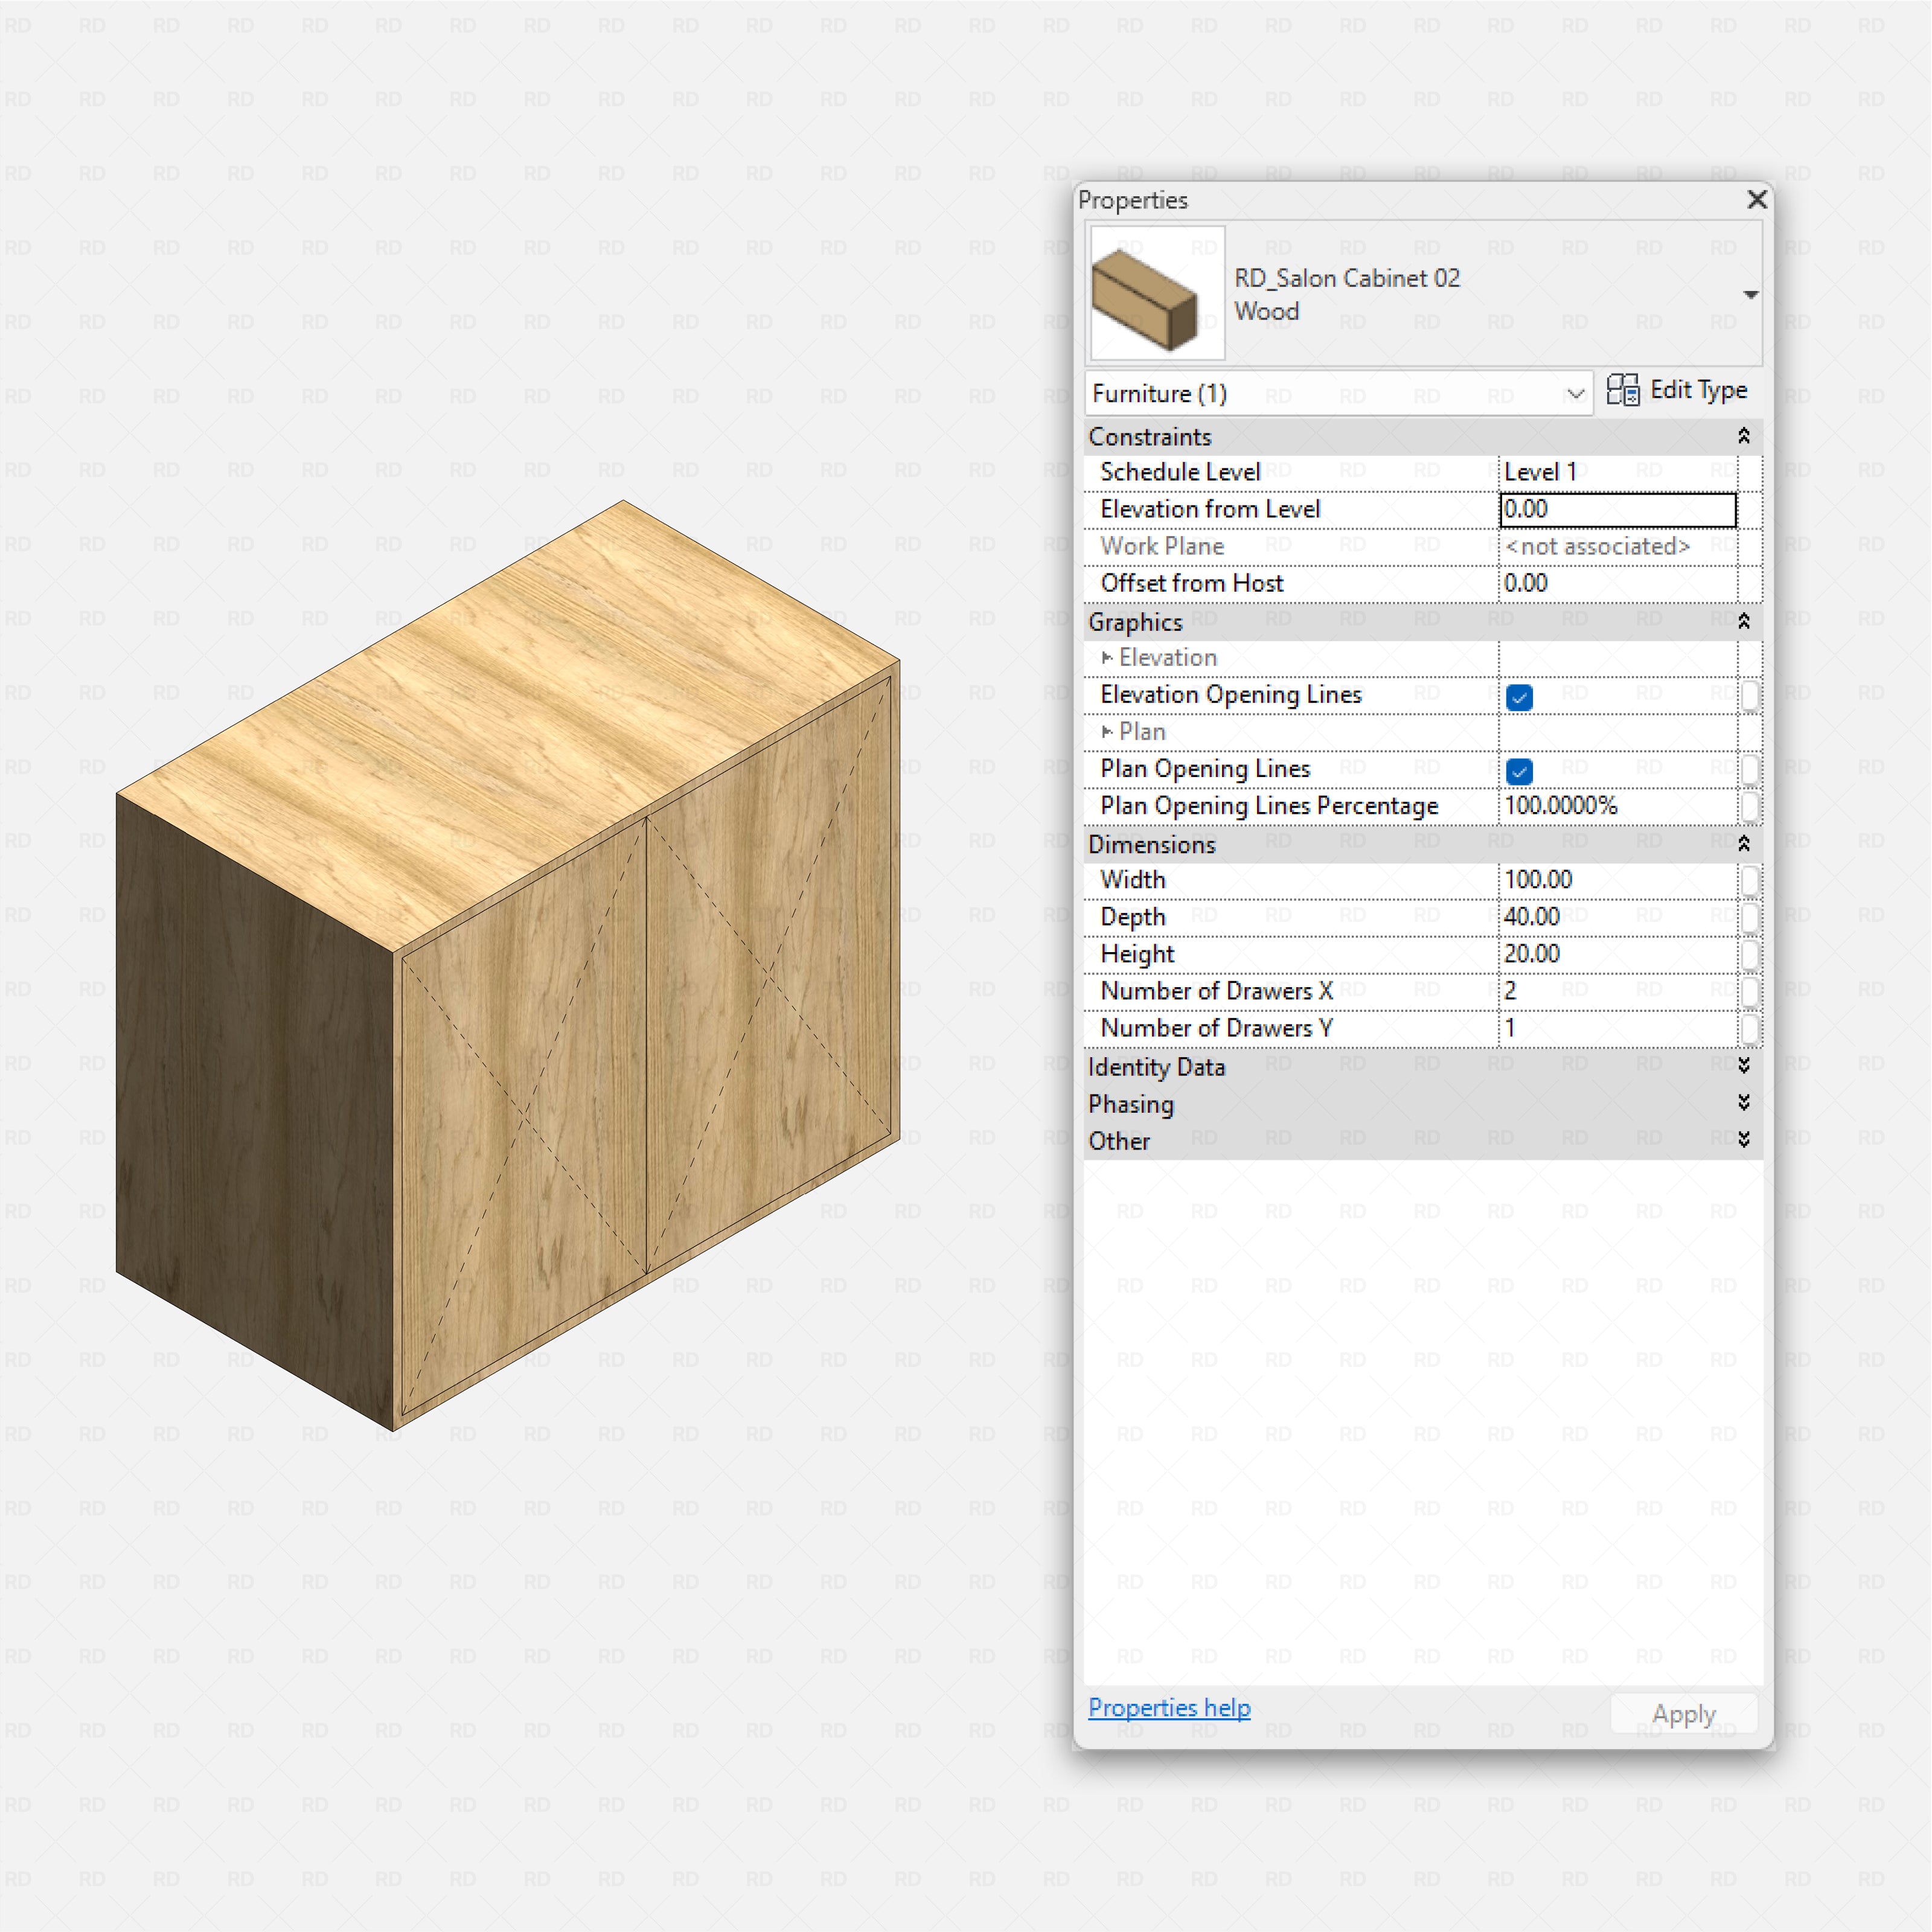The height and width of the screenshot is (1932, 1932).
Task: Click the cabinet type preview thumbnail
Action: (x=1157, y=293)
